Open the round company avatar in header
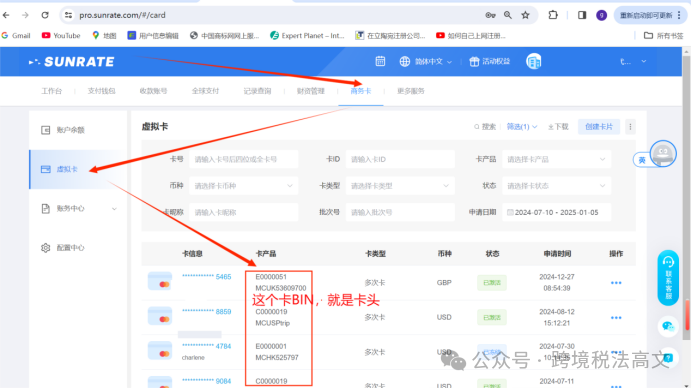This screenshot has height=388, width=692. click(x=534, y=62)
